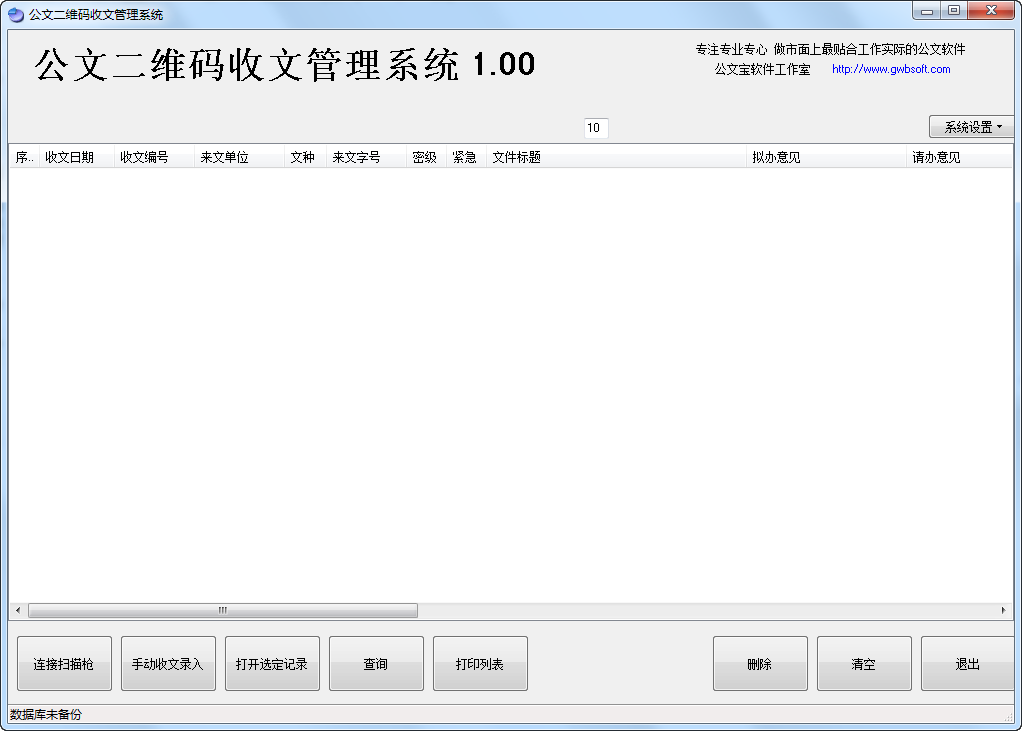Click the input field showing 10
Viewport: 1022px width, 731px height.
pos(596,128)
